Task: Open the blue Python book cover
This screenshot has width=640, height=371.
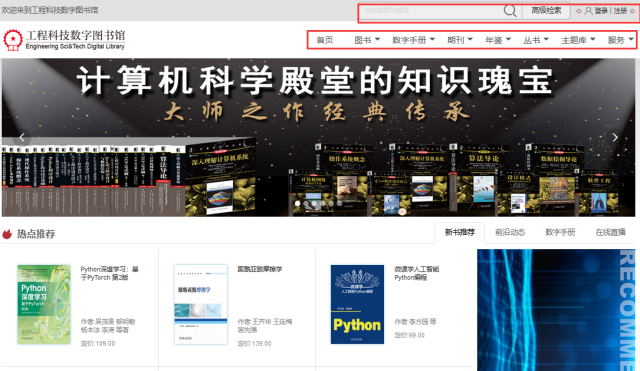Action: click(x=357, y=304)
